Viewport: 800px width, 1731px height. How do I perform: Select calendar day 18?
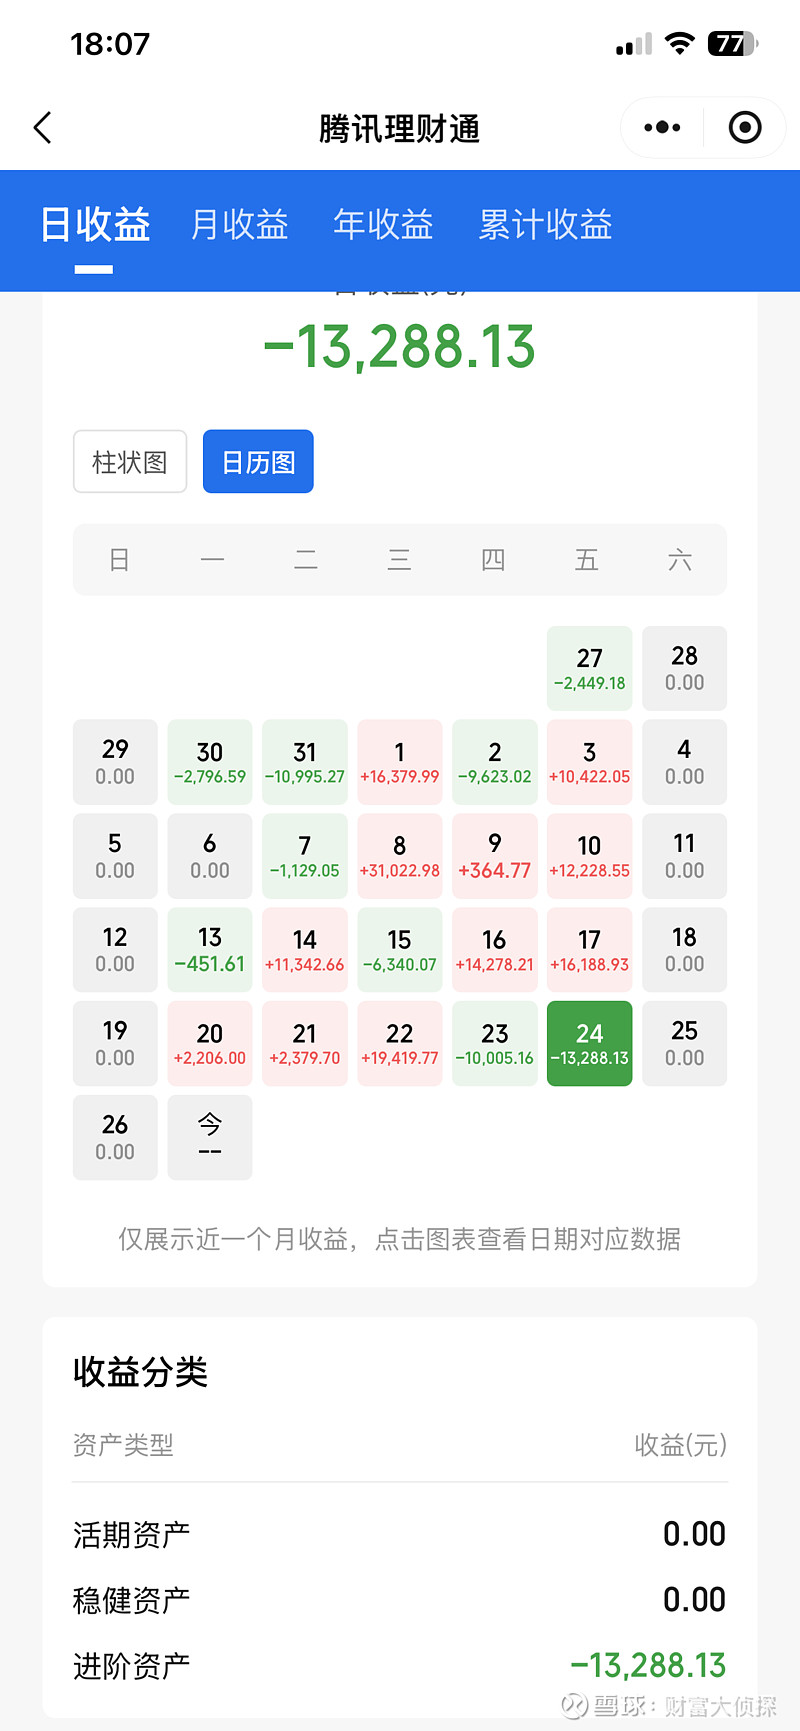685,950
